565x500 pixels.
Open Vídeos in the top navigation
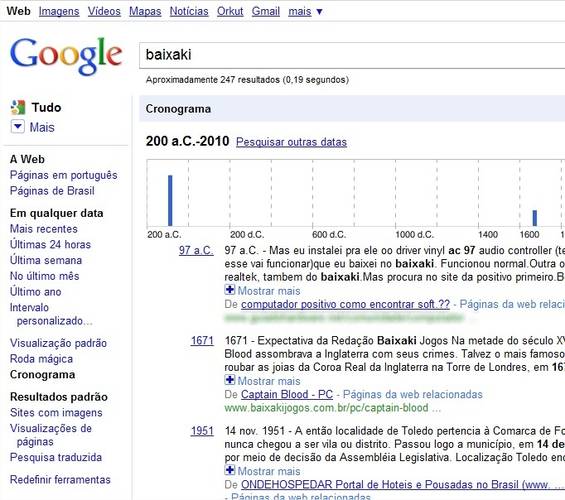tap(104, 12)
